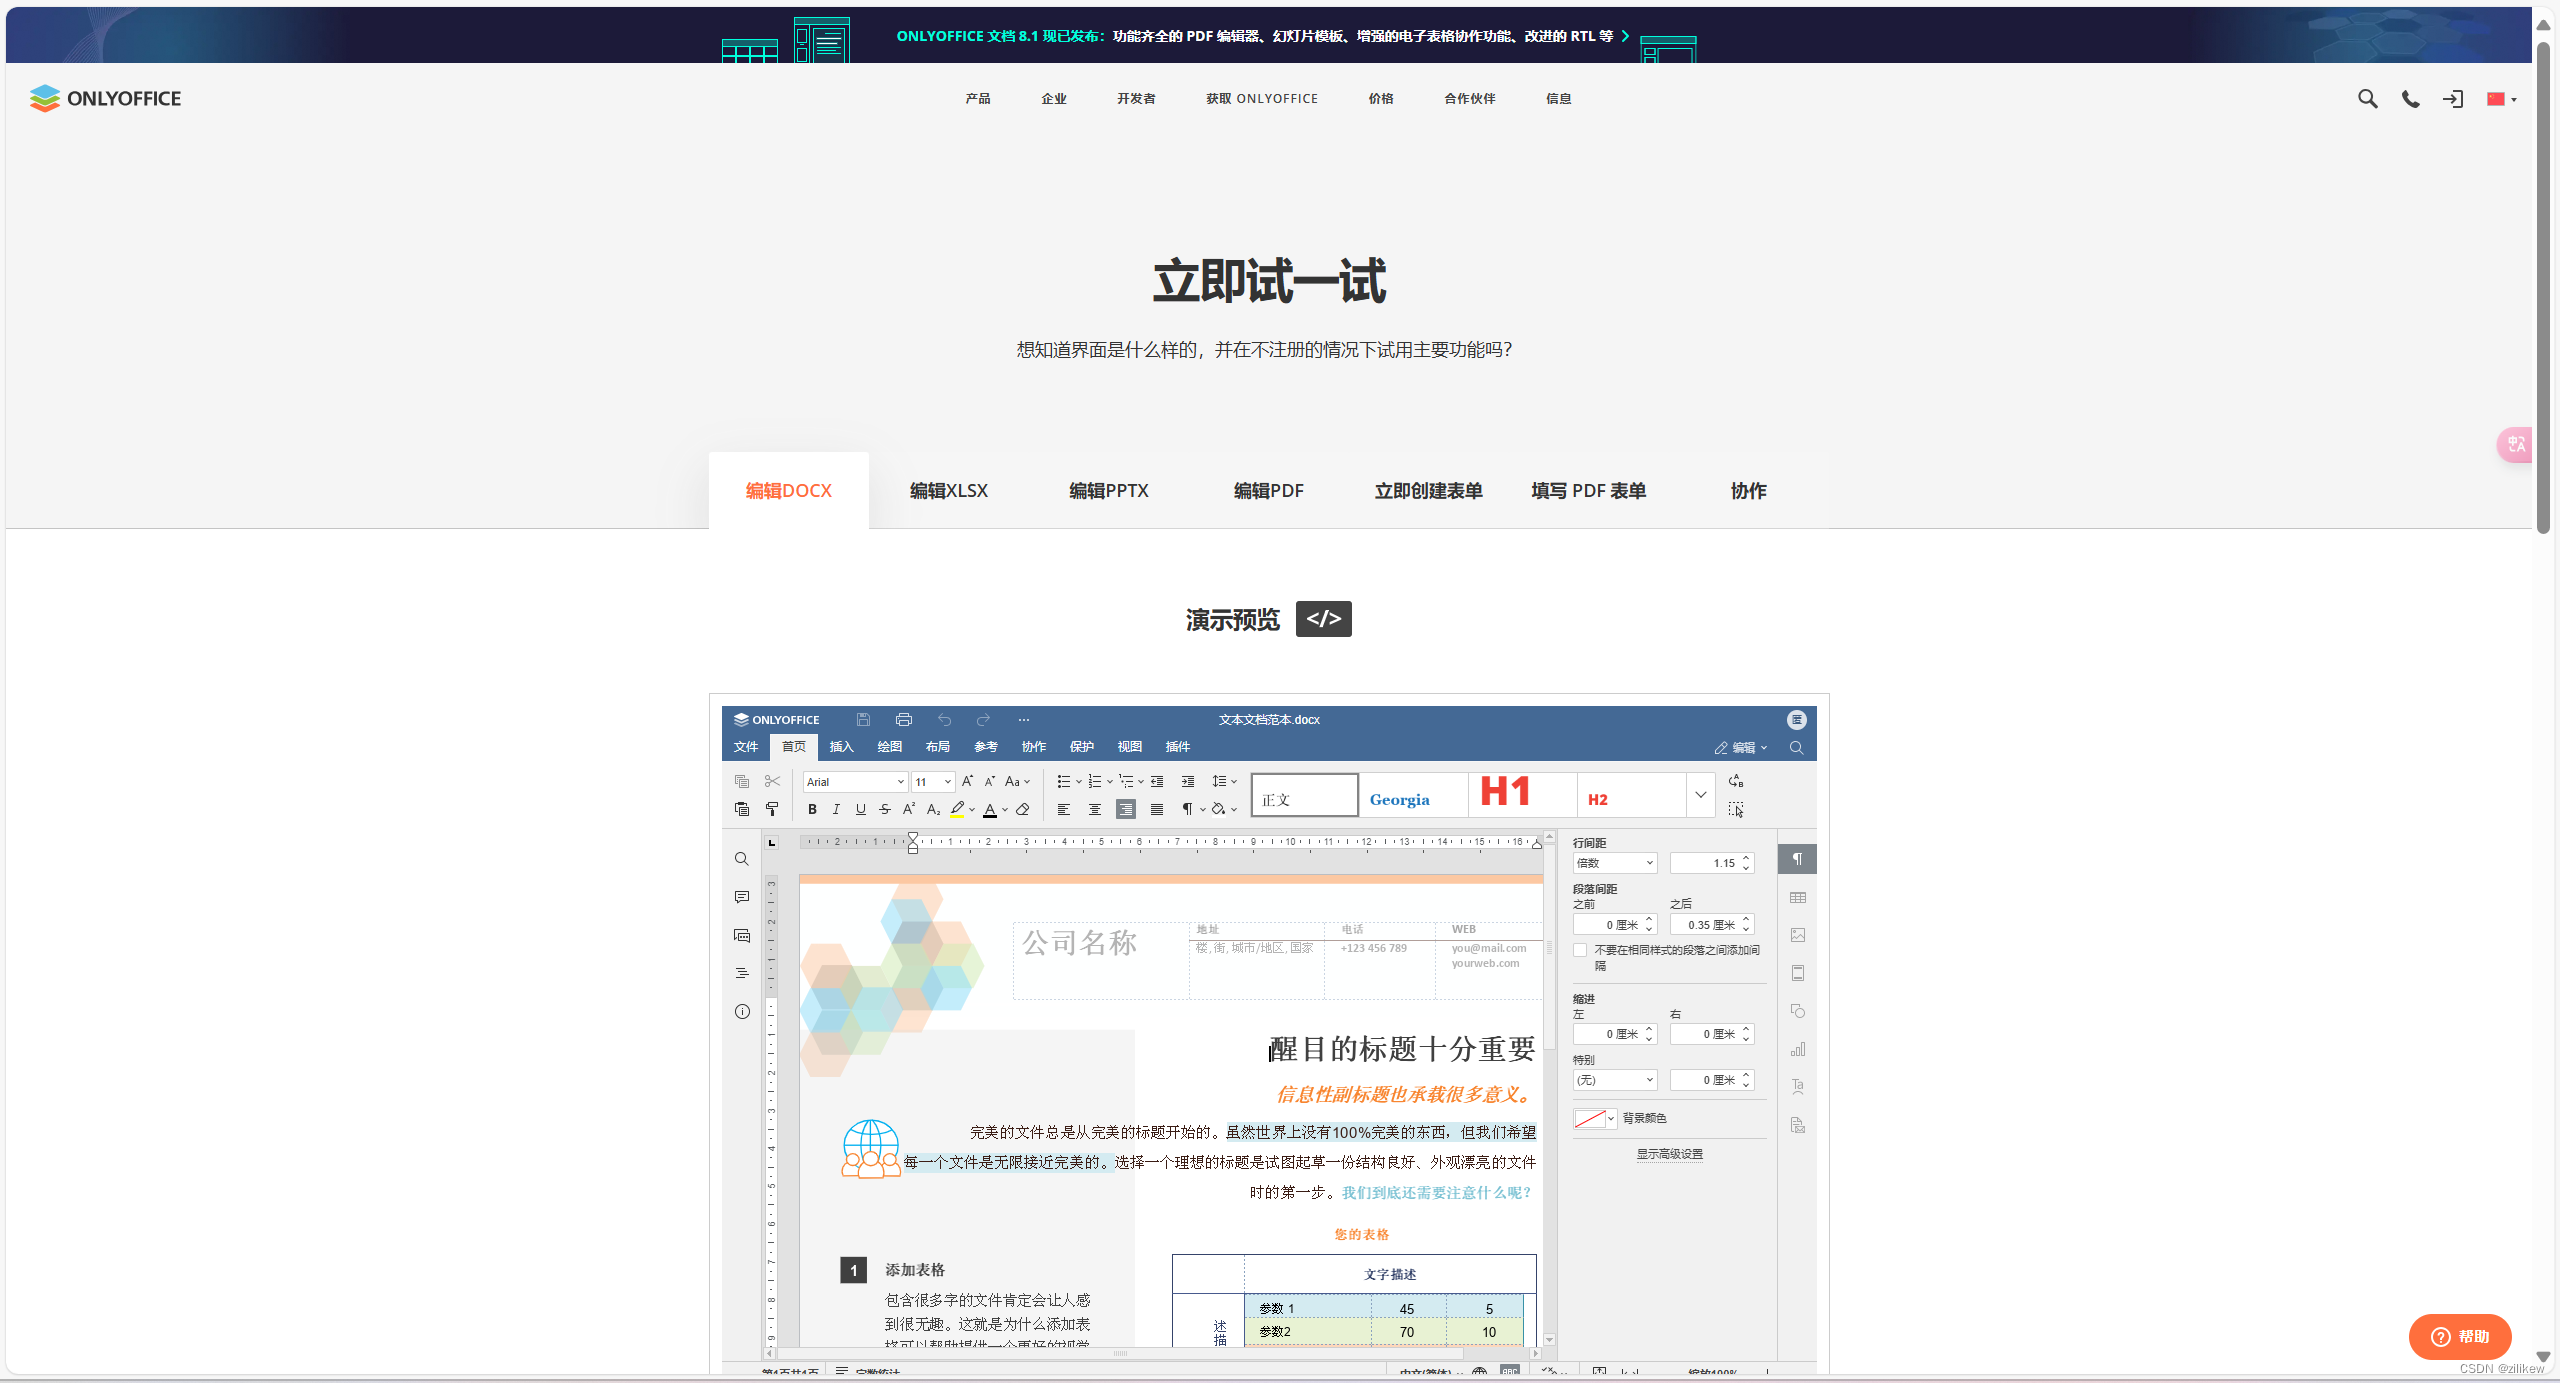Open Shape settings in right sidebar
The height and width of the screenshot is (1383, 2560).
pos(1797,1011)
